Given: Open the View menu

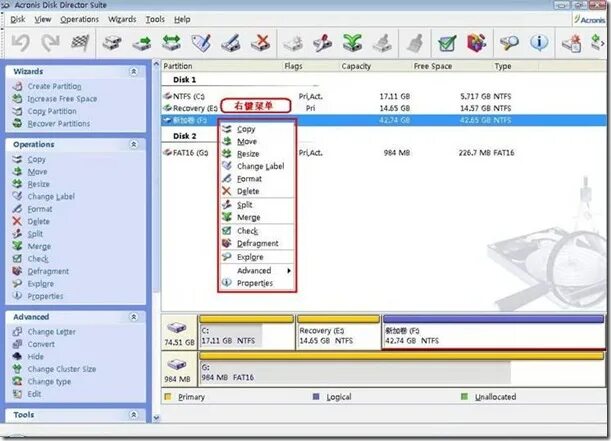Looking at the screenshot, I should [x=42, y=19].
